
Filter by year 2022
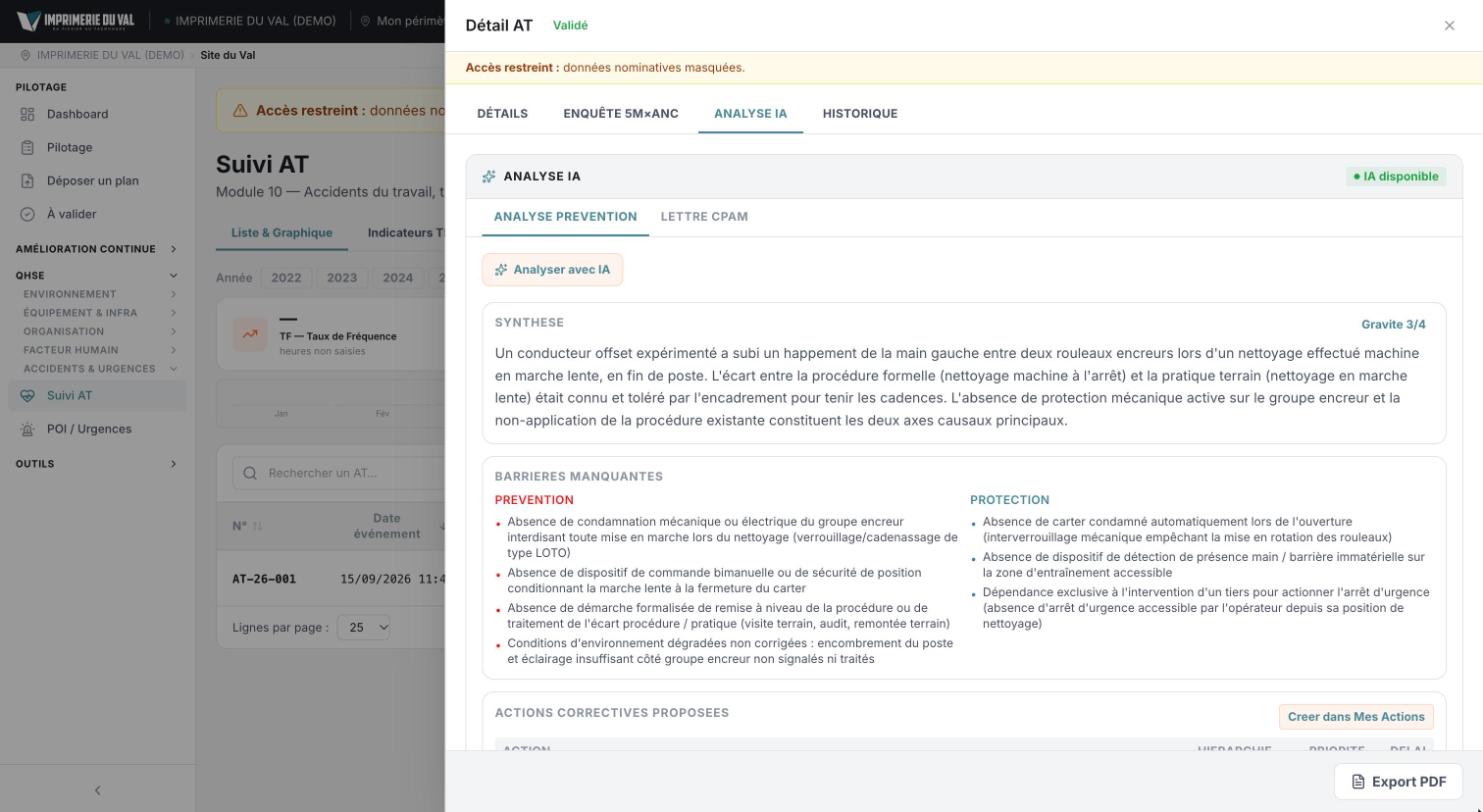click(286, 278)
